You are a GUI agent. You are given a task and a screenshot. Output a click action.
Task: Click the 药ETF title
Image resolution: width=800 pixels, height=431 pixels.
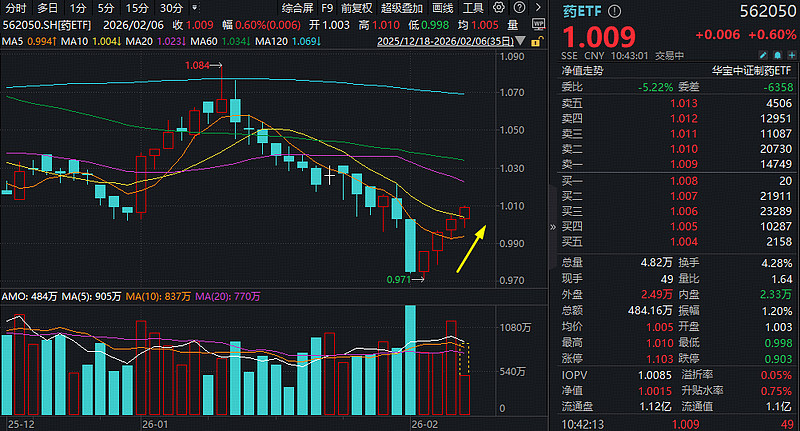(582, 11)
